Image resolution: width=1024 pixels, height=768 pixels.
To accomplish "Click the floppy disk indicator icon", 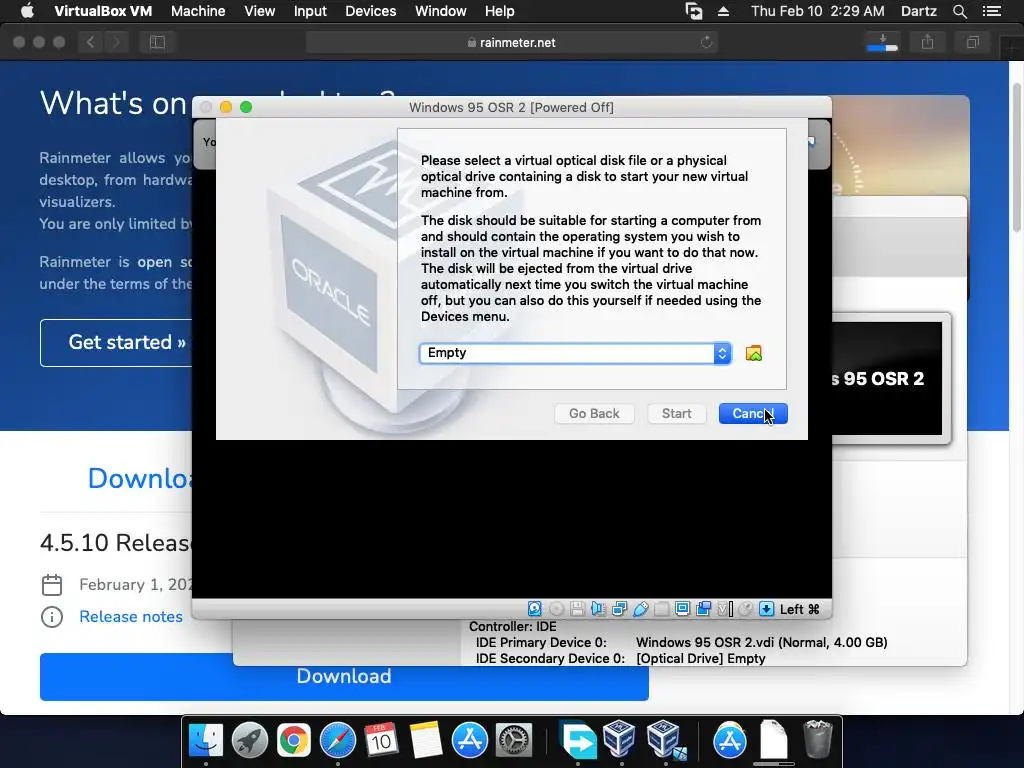I will pyautogui.click(x=577, y=609).
